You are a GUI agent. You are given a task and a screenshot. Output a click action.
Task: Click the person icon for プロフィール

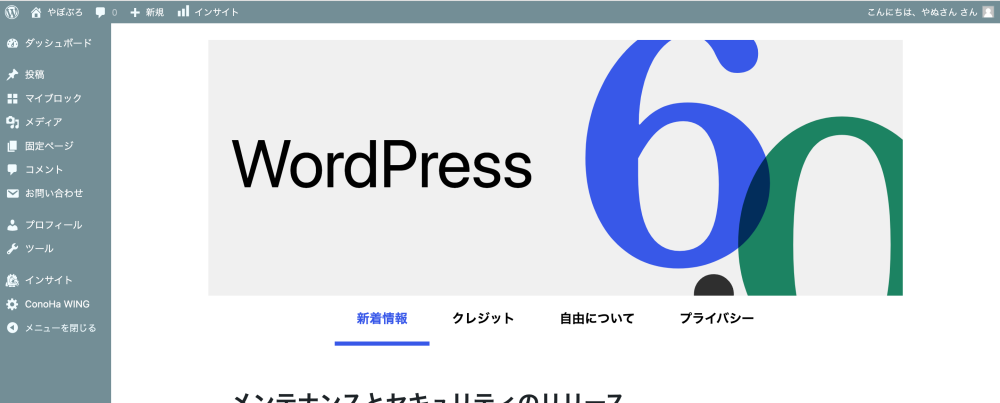(x=12, y=224)
